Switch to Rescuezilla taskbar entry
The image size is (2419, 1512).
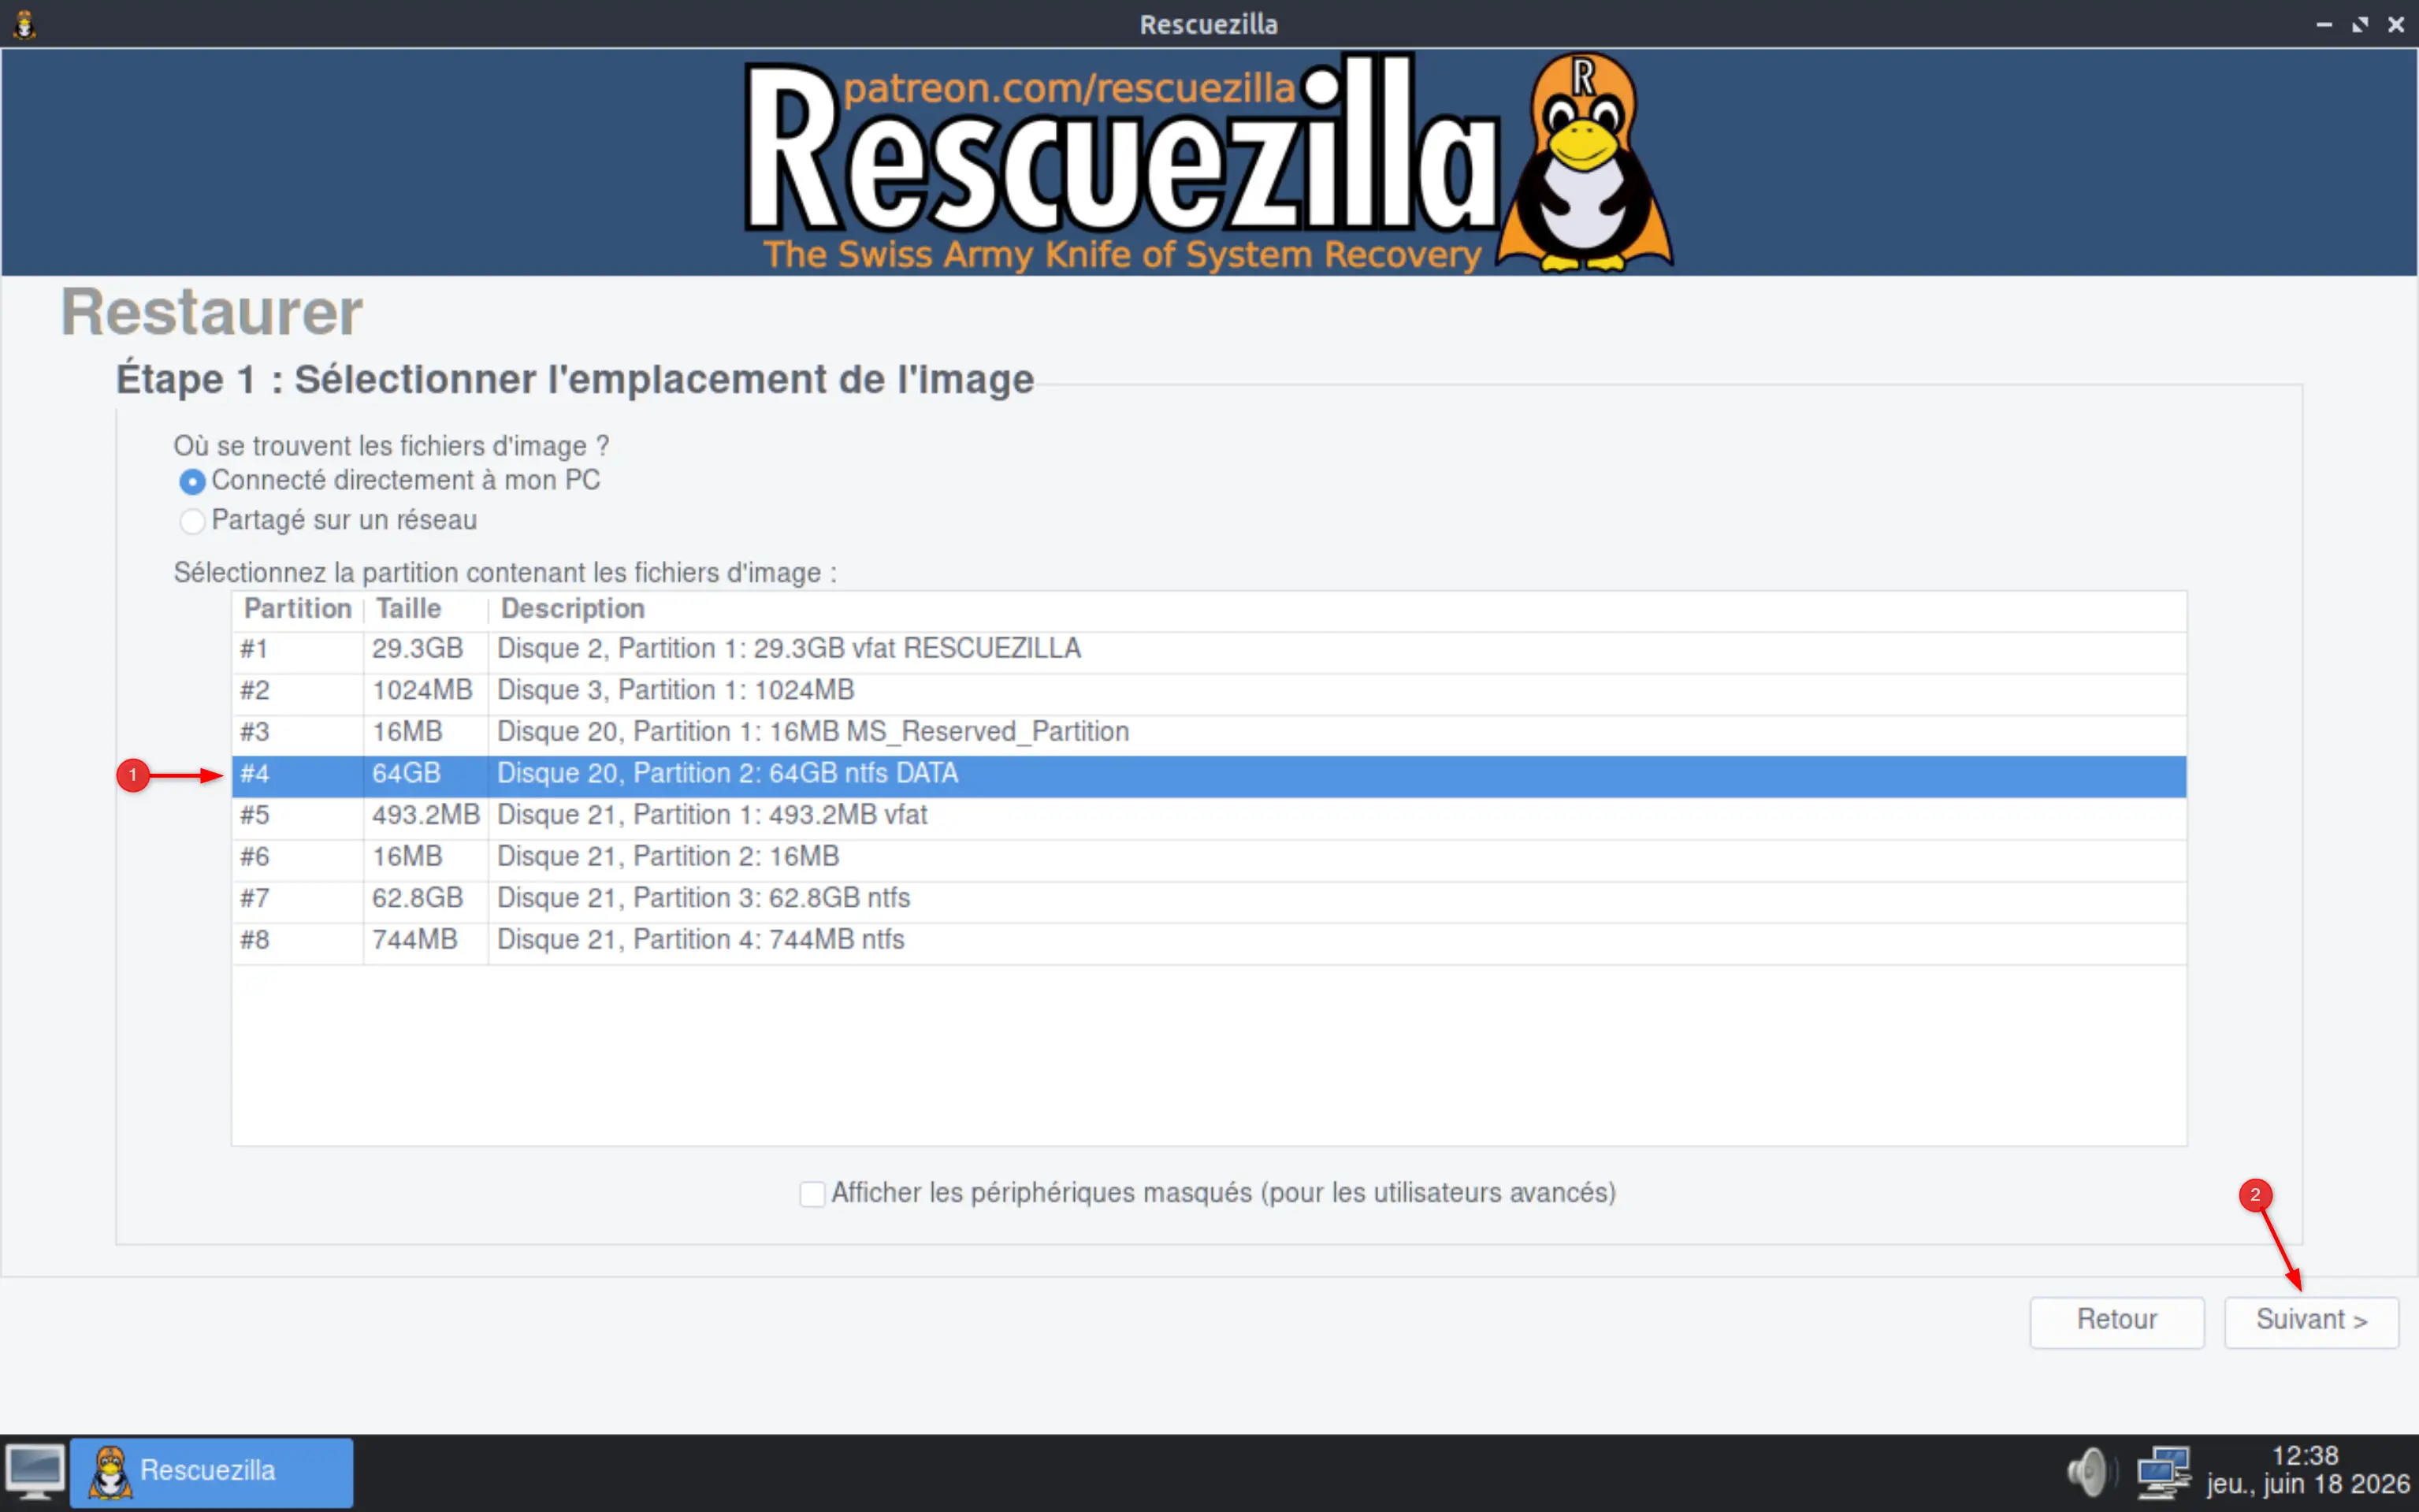[211, 1472]
